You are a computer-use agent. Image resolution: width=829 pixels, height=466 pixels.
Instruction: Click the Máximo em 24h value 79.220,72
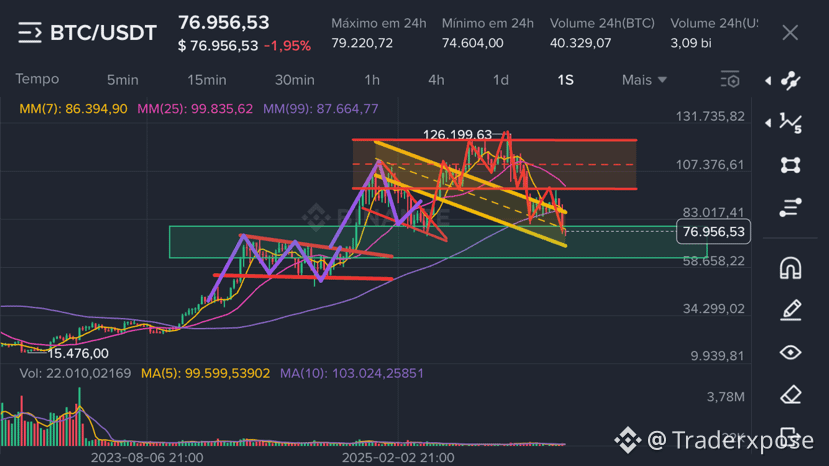[362, 43]
